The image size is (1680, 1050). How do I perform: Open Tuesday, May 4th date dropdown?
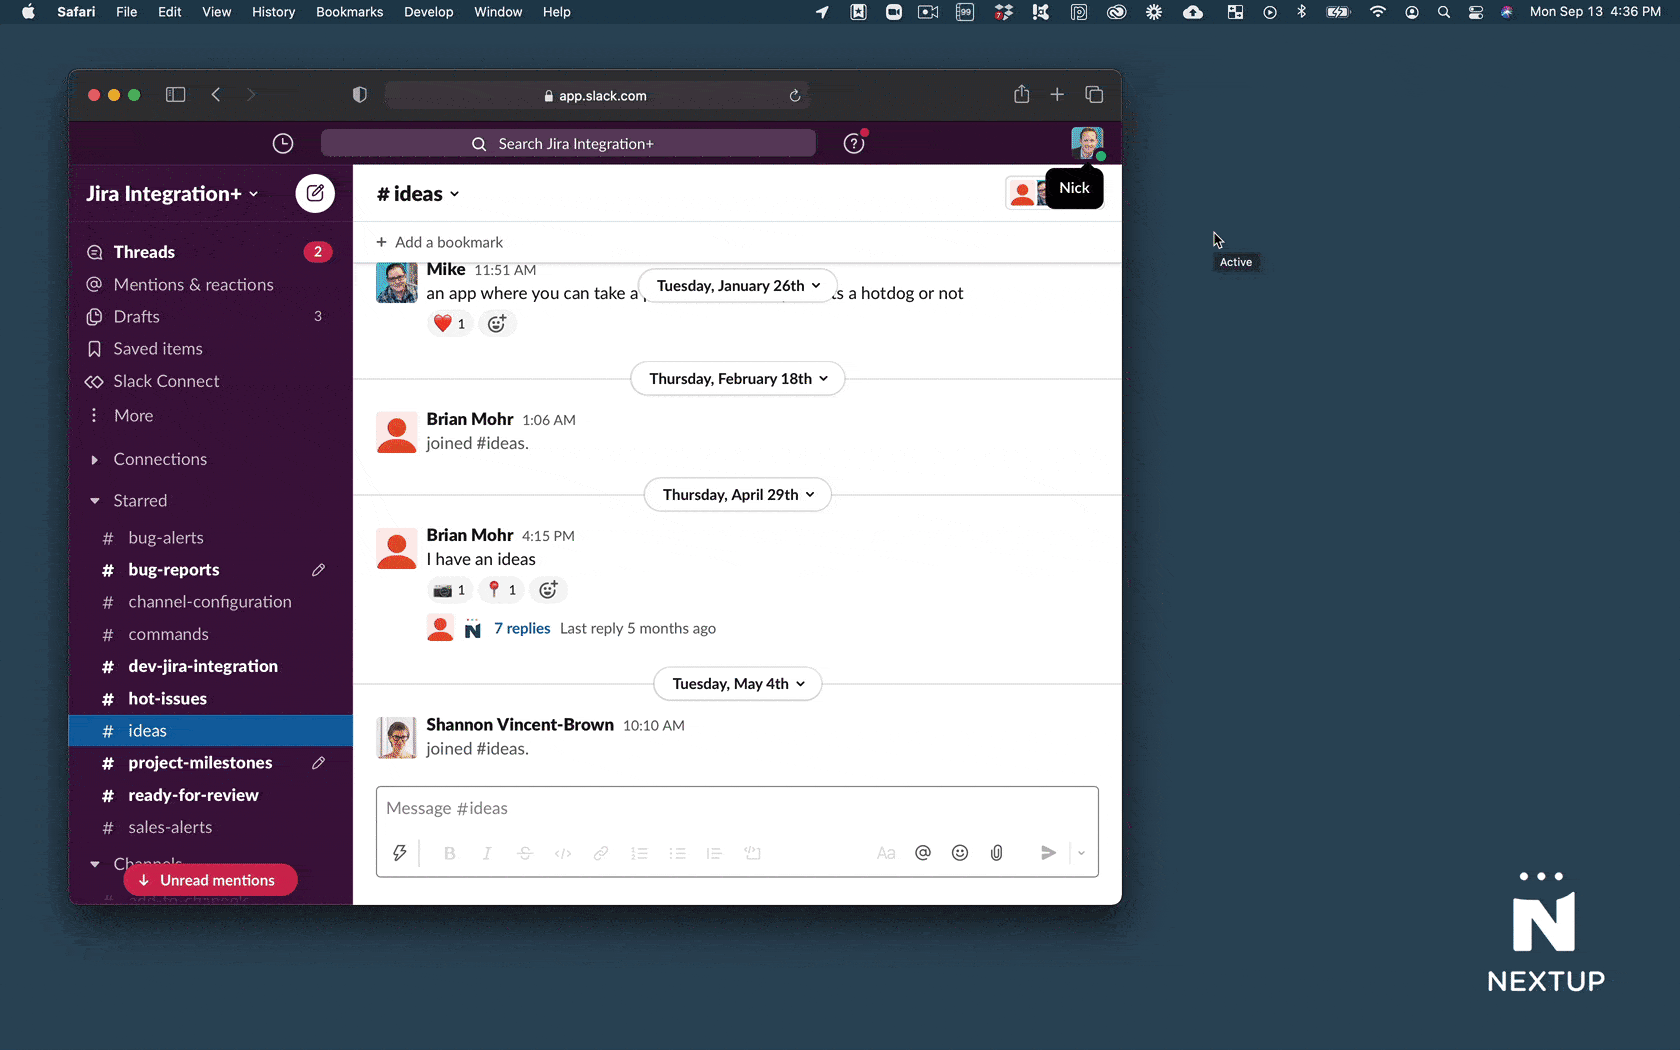coord(738,684)
